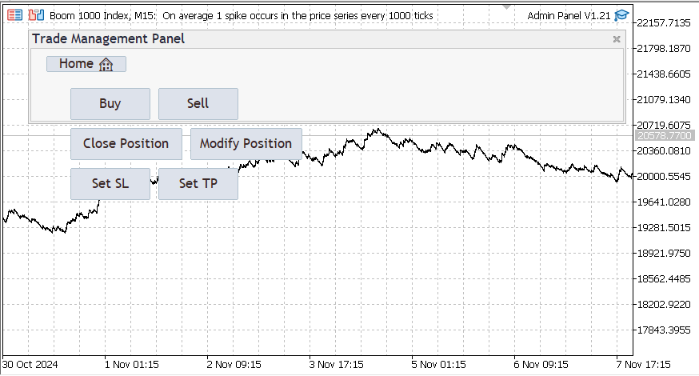699x376 pixels.
Task: Click the 30 Oct 2024 date label
Action: coord(30,364)
